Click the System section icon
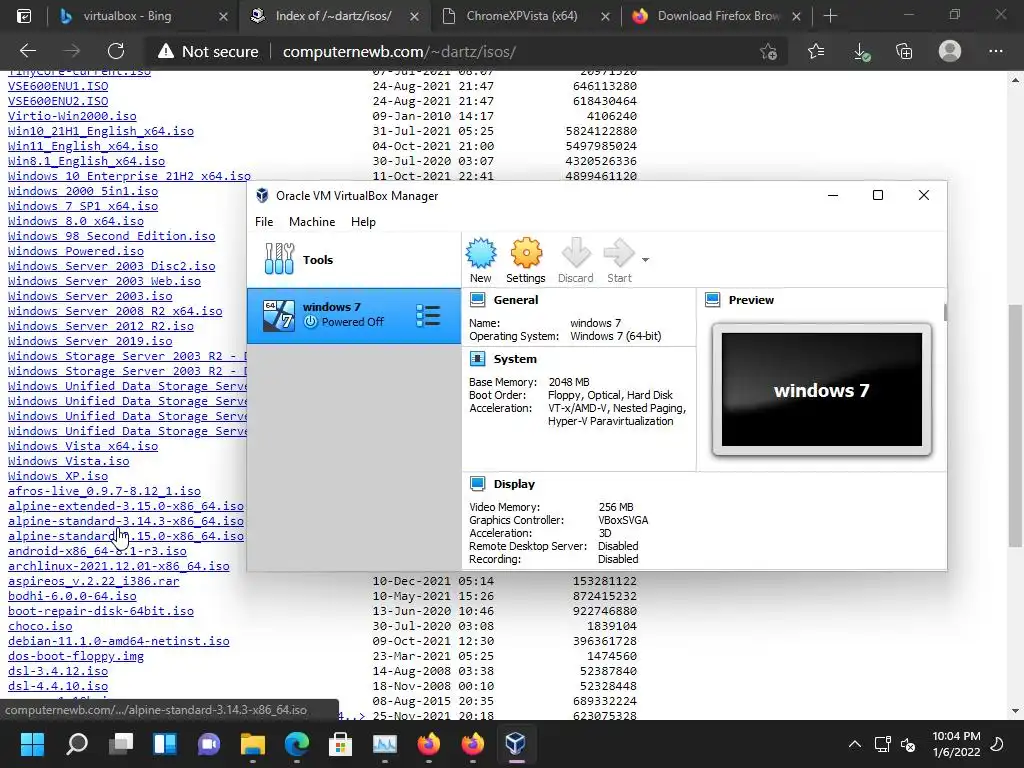The image size is (1024, 768). [477, 359]
